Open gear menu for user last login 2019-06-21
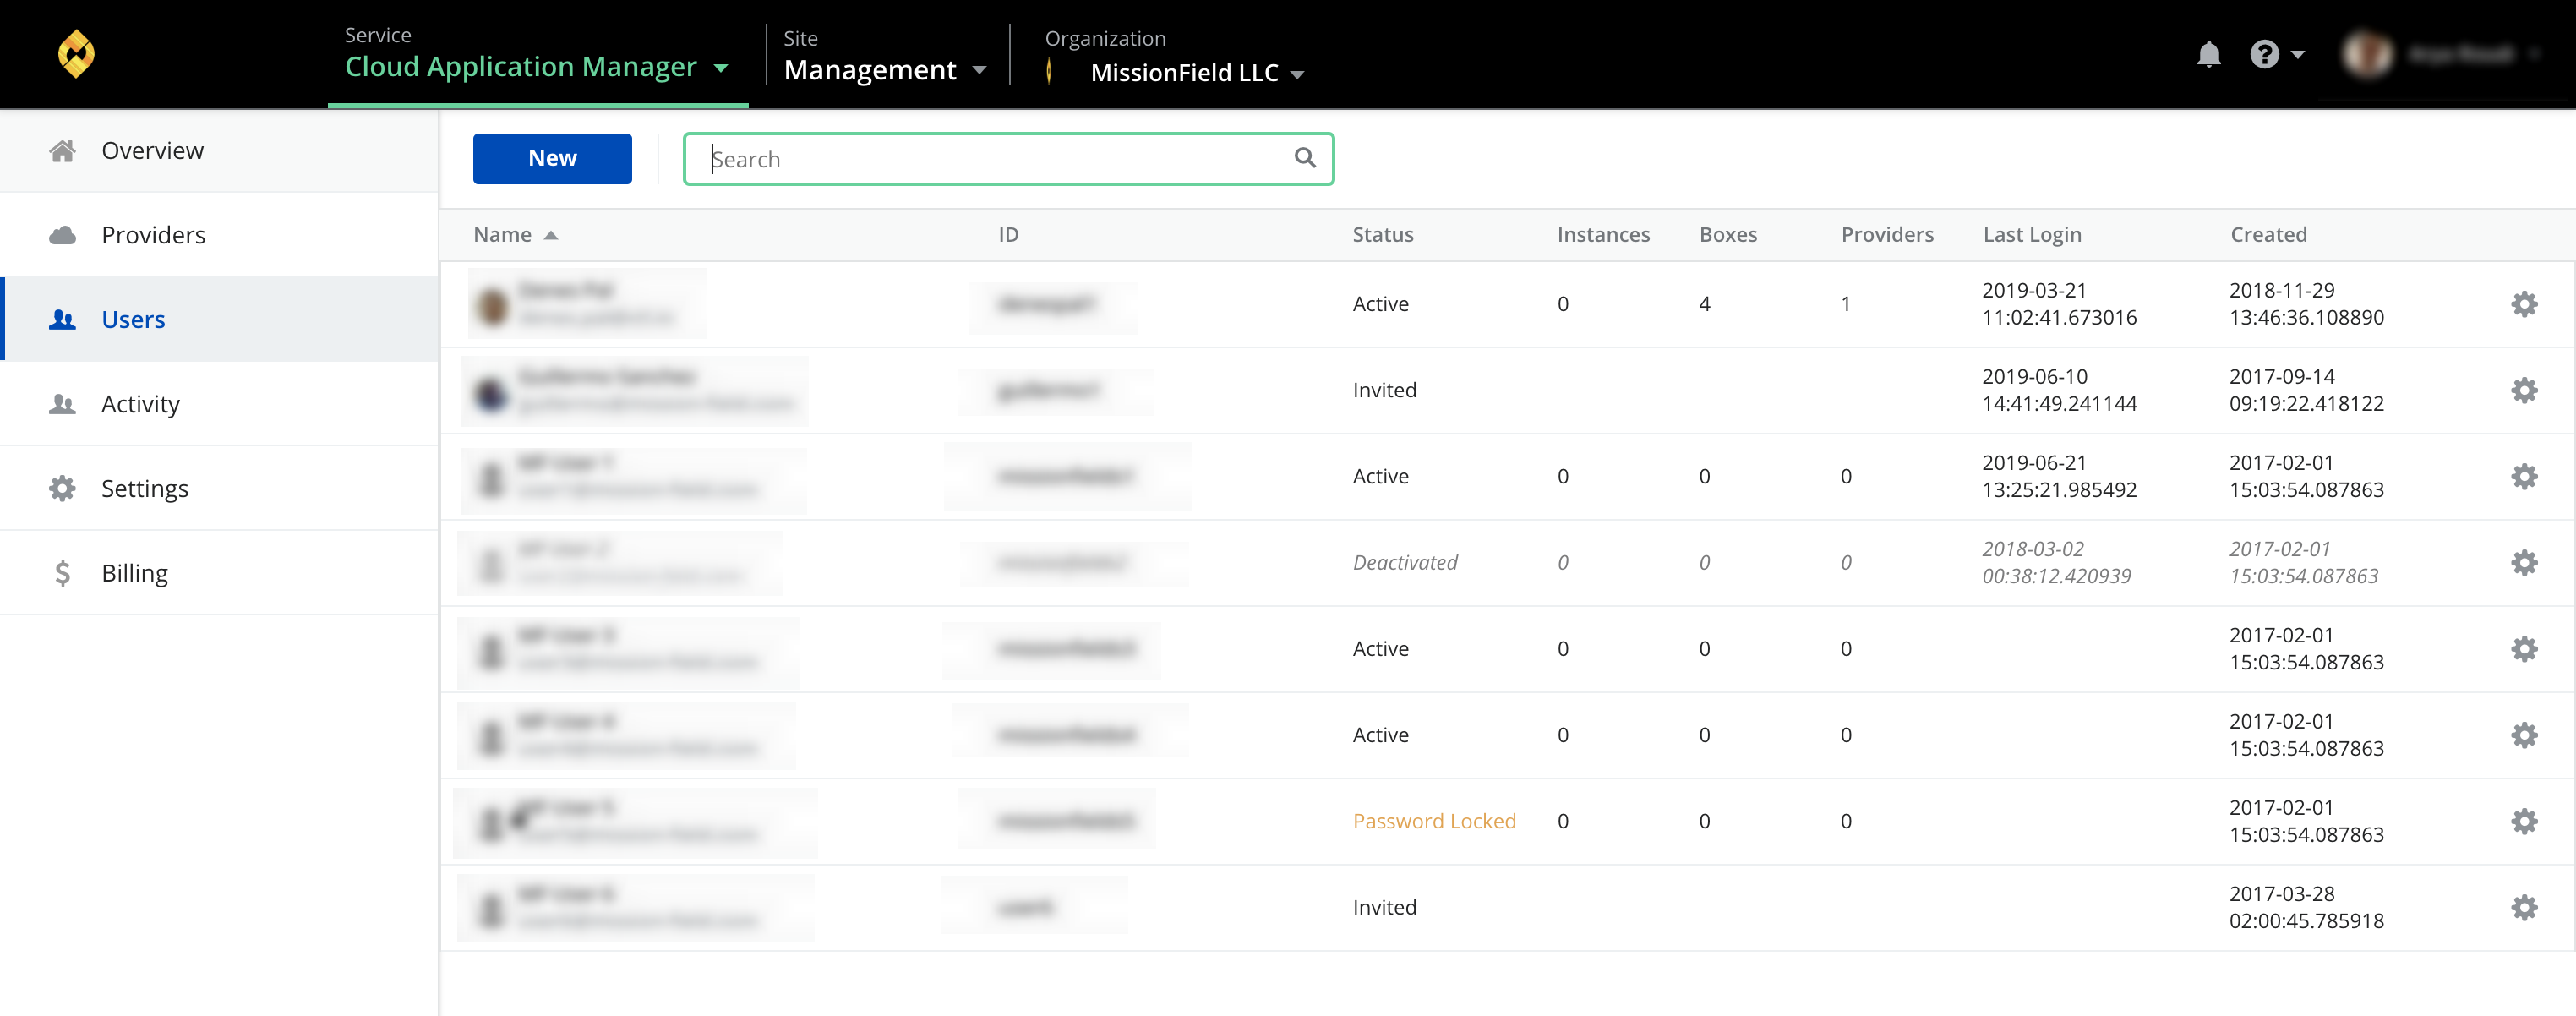The image size is (2576, 1016). pyautogui.click(x=2524, y=476)
